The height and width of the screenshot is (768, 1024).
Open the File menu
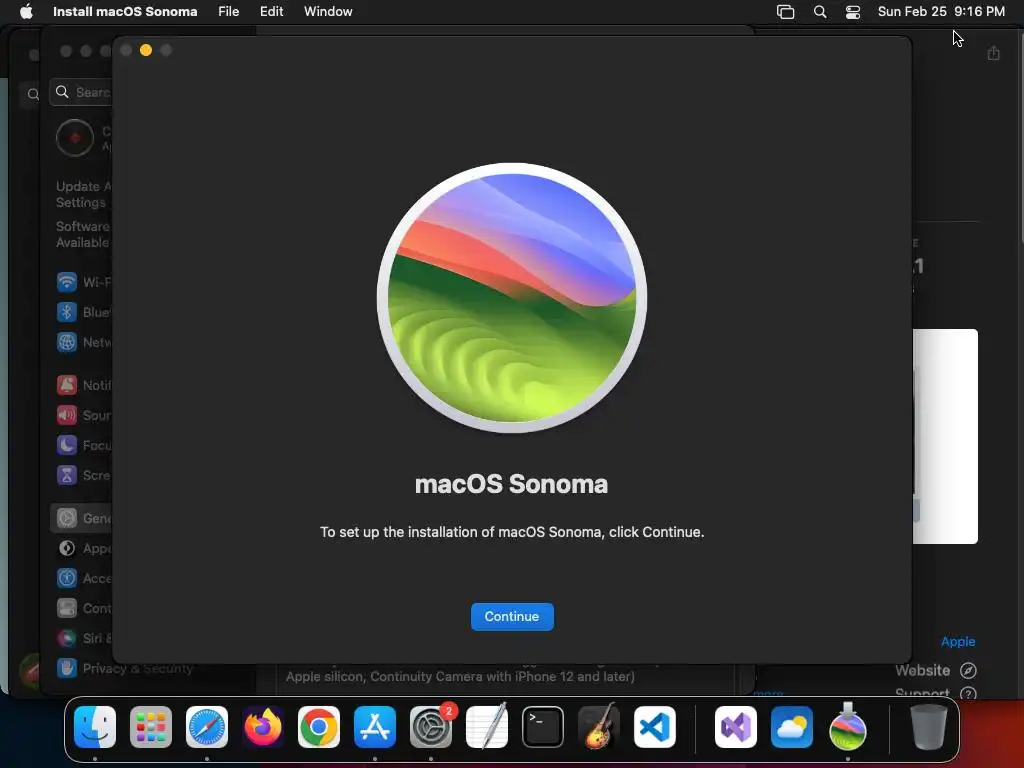pos(229,11)
